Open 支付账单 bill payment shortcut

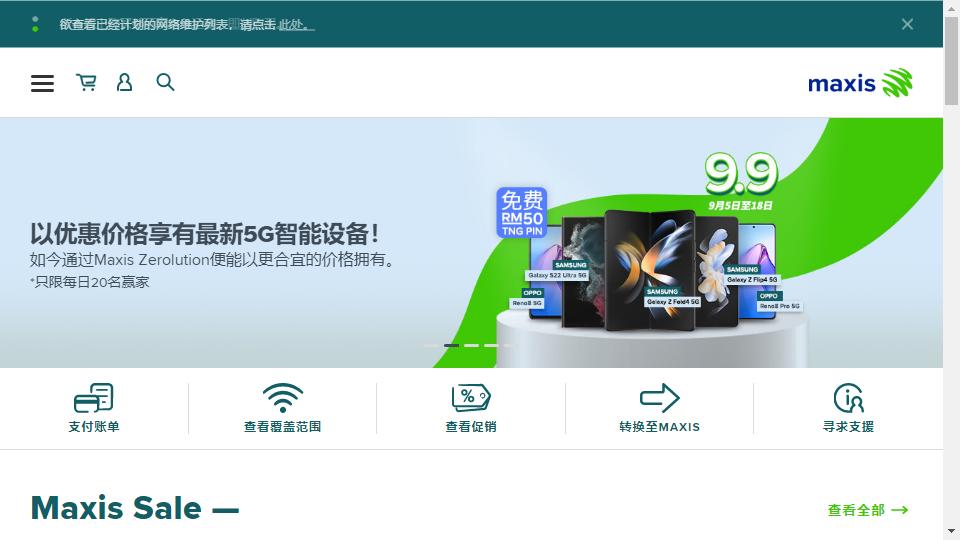[94, 408]
